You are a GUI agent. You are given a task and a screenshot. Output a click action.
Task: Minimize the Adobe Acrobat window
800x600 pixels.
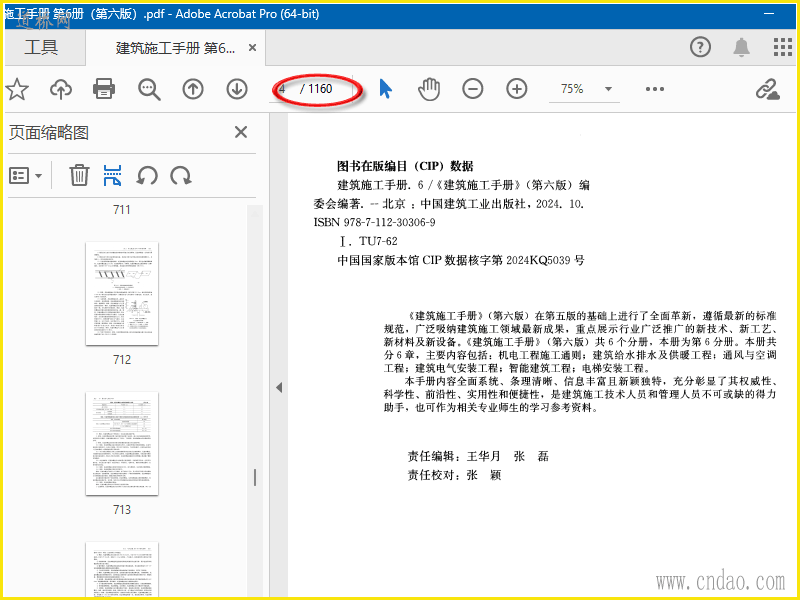(769, 14)
